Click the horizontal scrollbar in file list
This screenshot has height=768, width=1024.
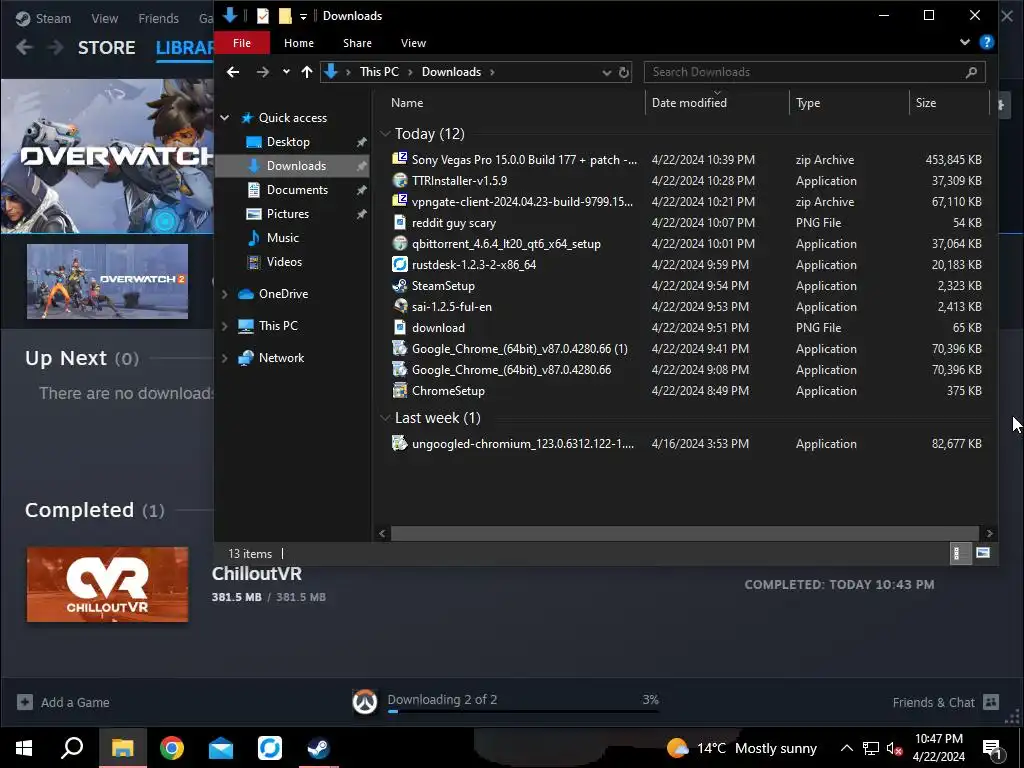pos(684,534)
